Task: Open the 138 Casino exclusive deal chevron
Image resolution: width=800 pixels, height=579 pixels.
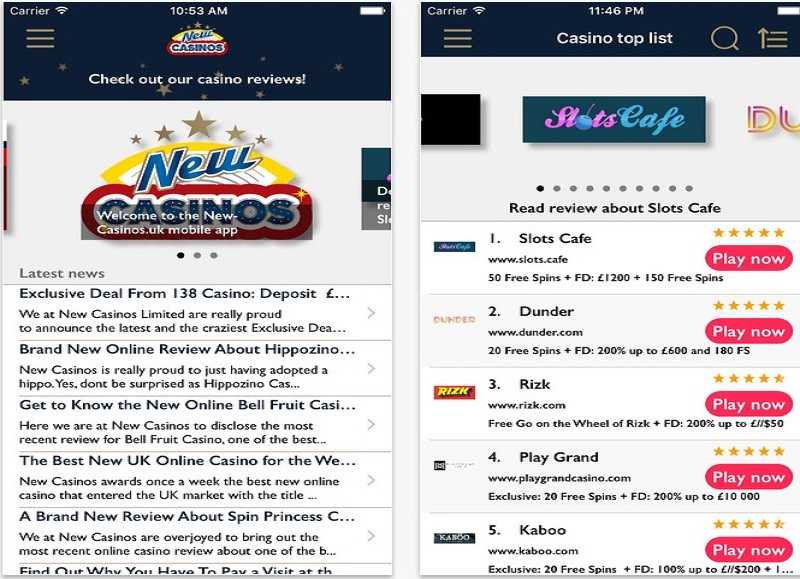Action: tap(371, 313)
